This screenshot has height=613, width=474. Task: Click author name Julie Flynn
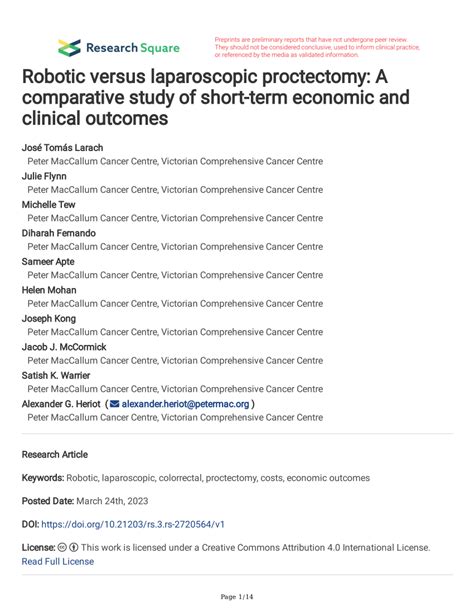[x=44, y=176]
